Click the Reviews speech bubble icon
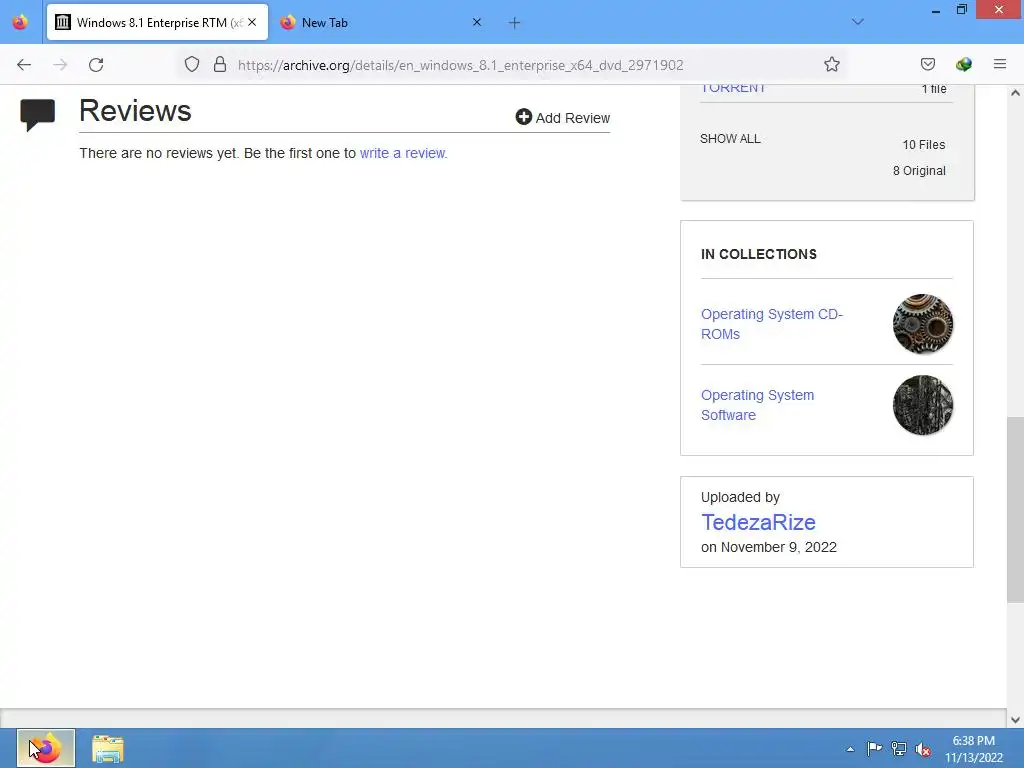This screenshot has height=768, width=1024. [x=37, y=115]
